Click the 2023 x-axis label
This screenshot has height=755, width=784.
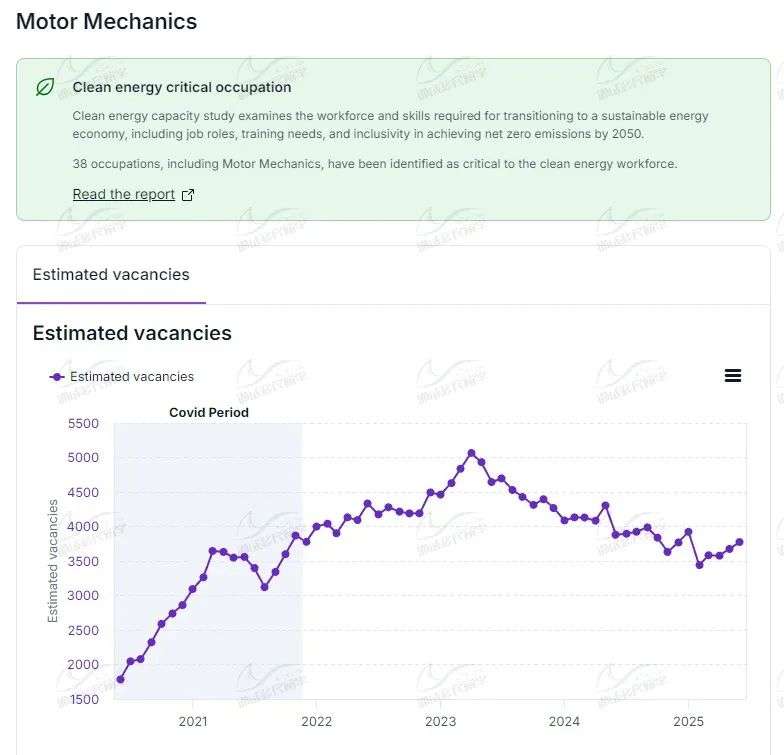[x=441, y=722]
